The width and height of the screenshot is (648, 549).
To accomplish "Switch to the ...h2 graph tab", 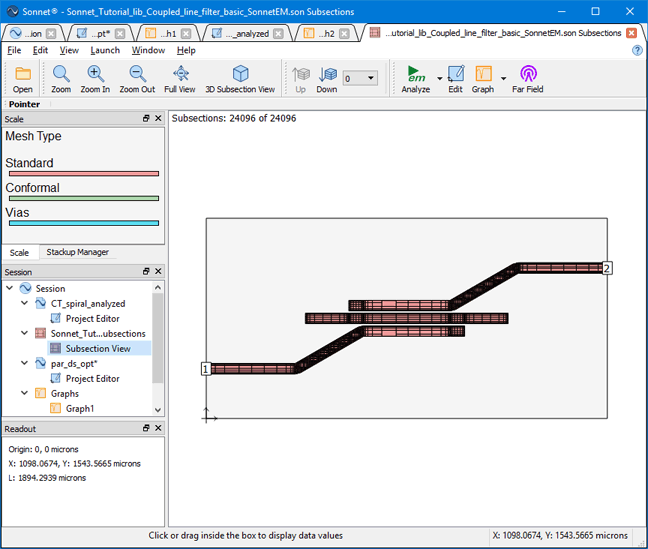I will pyautogui.click(x=326, y=33).
